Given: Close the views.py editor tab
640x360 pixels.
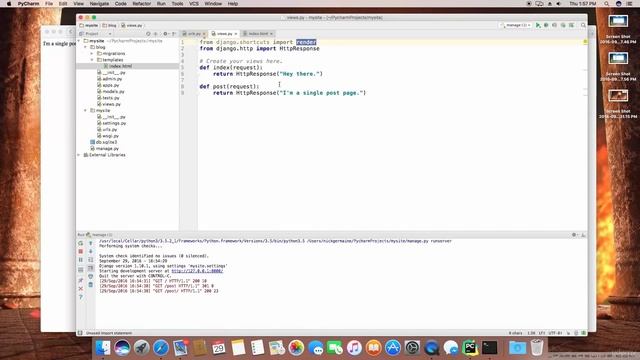Looking at the screenshot, I should click(236, 34).
